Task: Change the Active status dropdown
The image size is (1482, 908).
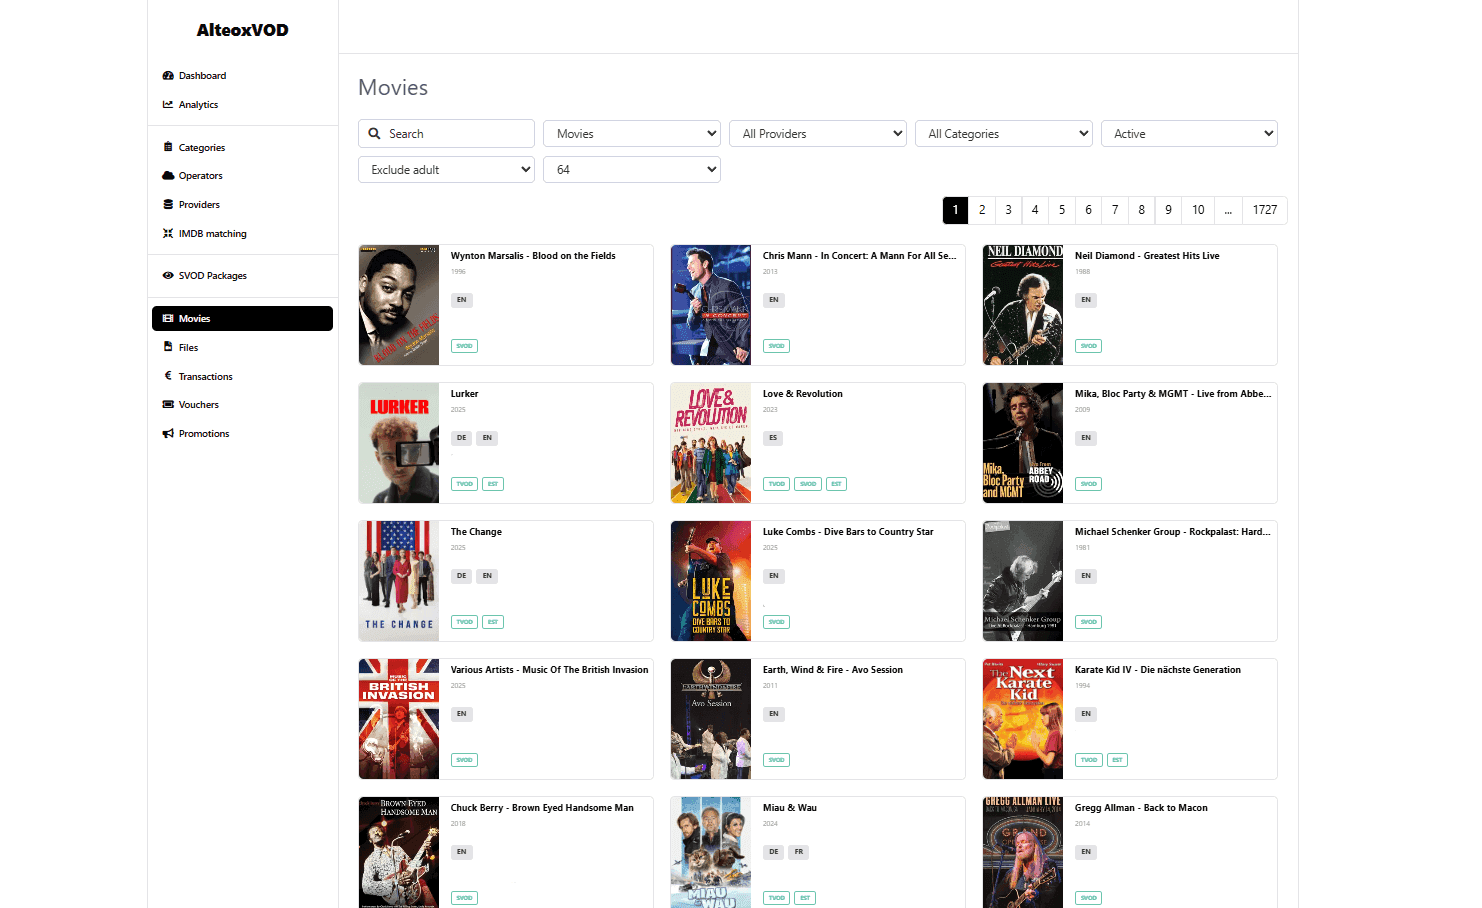Action: point(1189,134)
